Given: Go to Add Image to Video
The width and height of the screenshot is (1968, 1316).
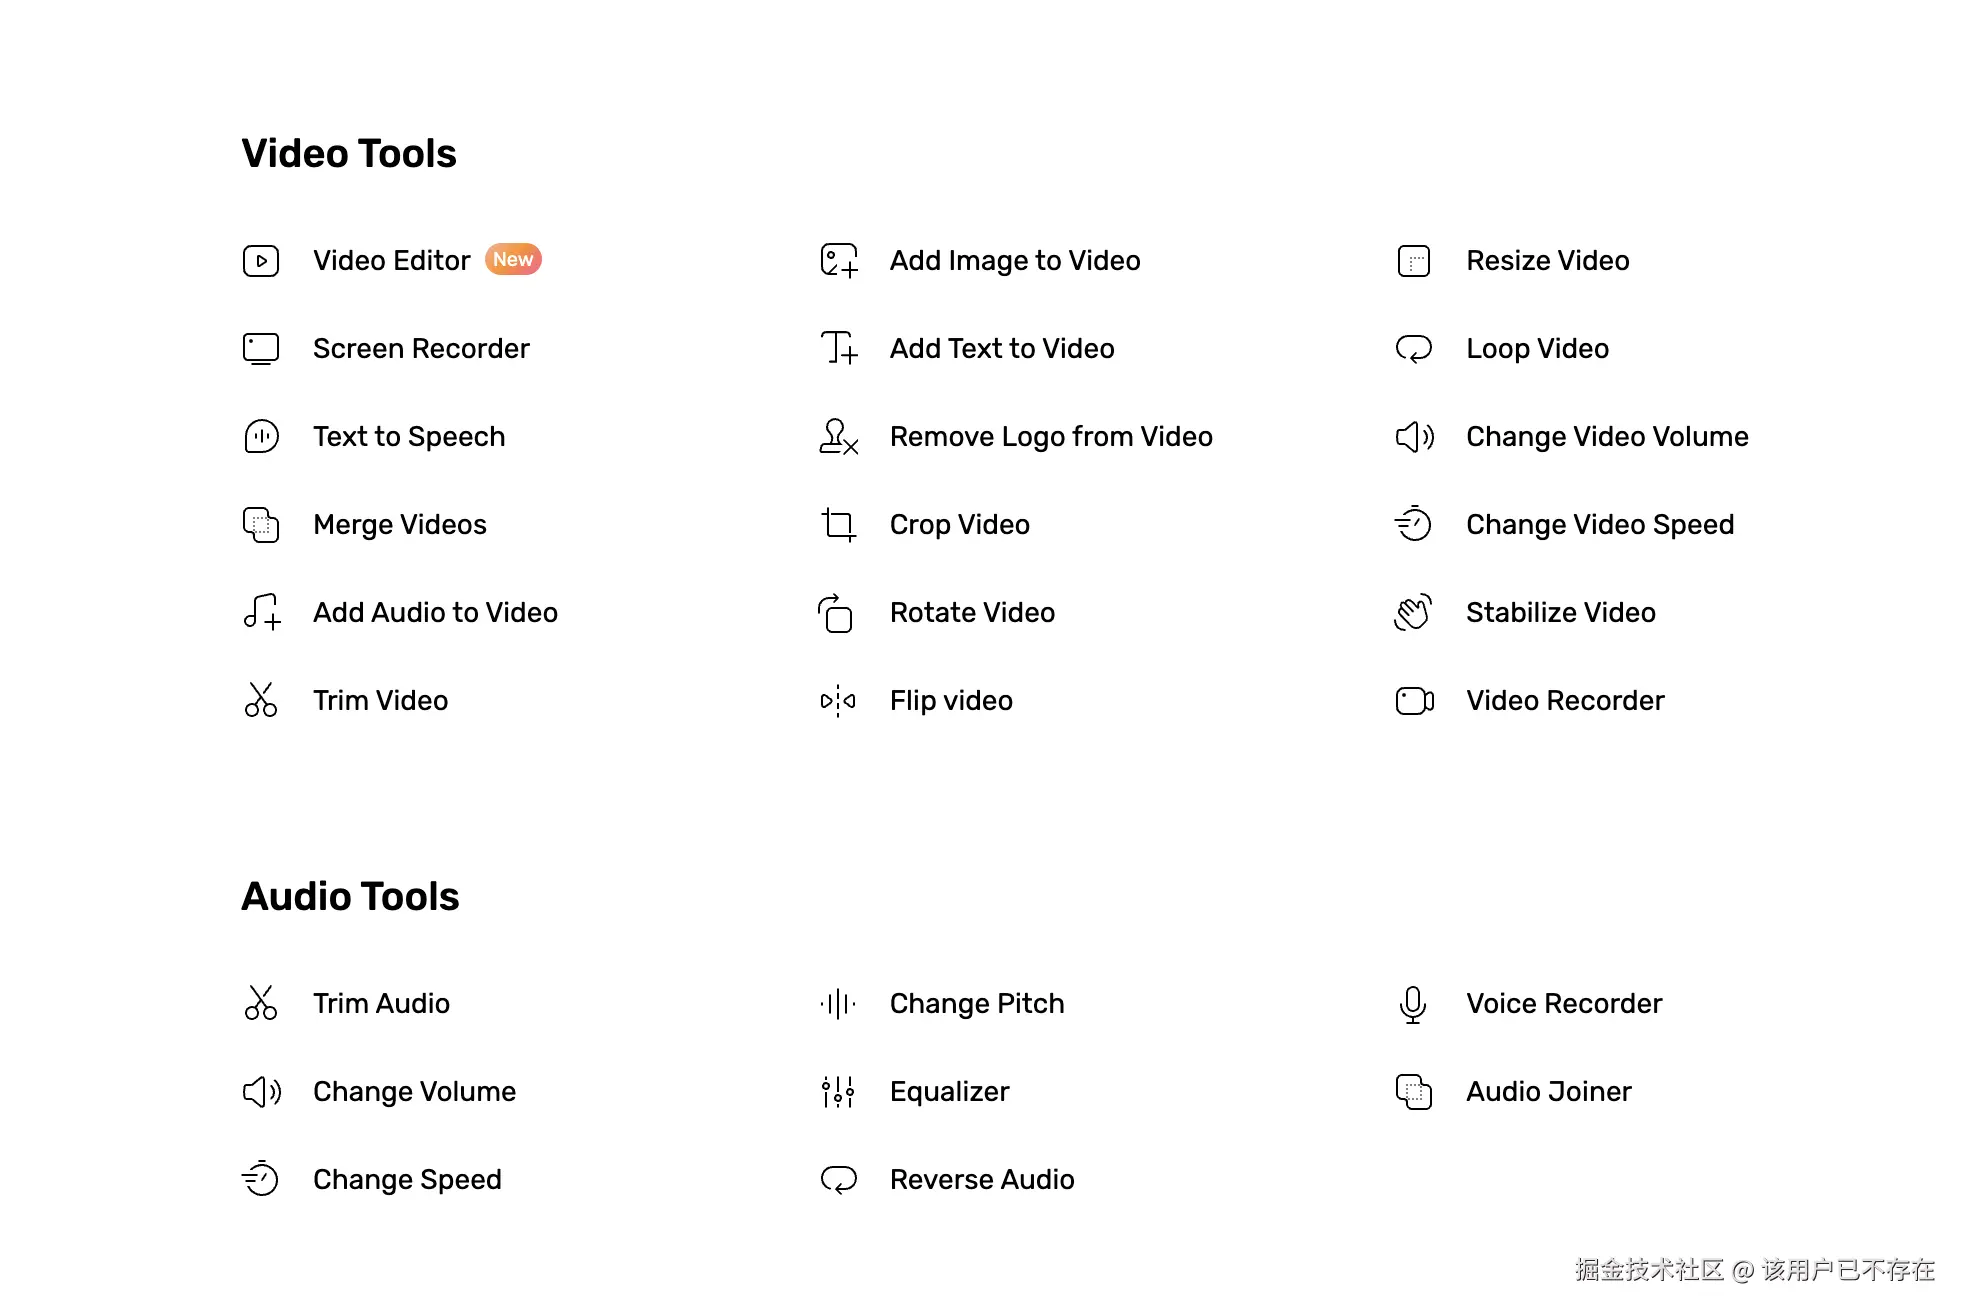Looking at the screenshot, I should coord(1015,261).
